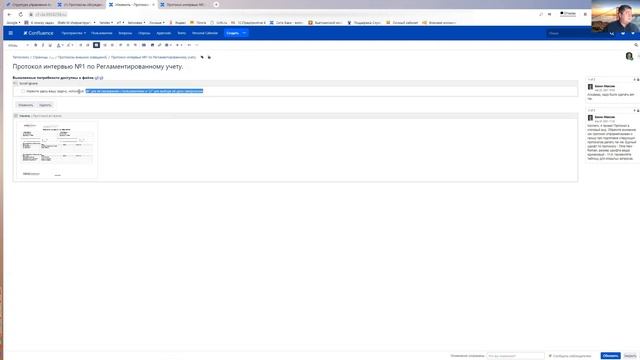Click the change description input at the bottom
Image resolution: width=640 pixels, height=360 pixels.
point(516,356)
